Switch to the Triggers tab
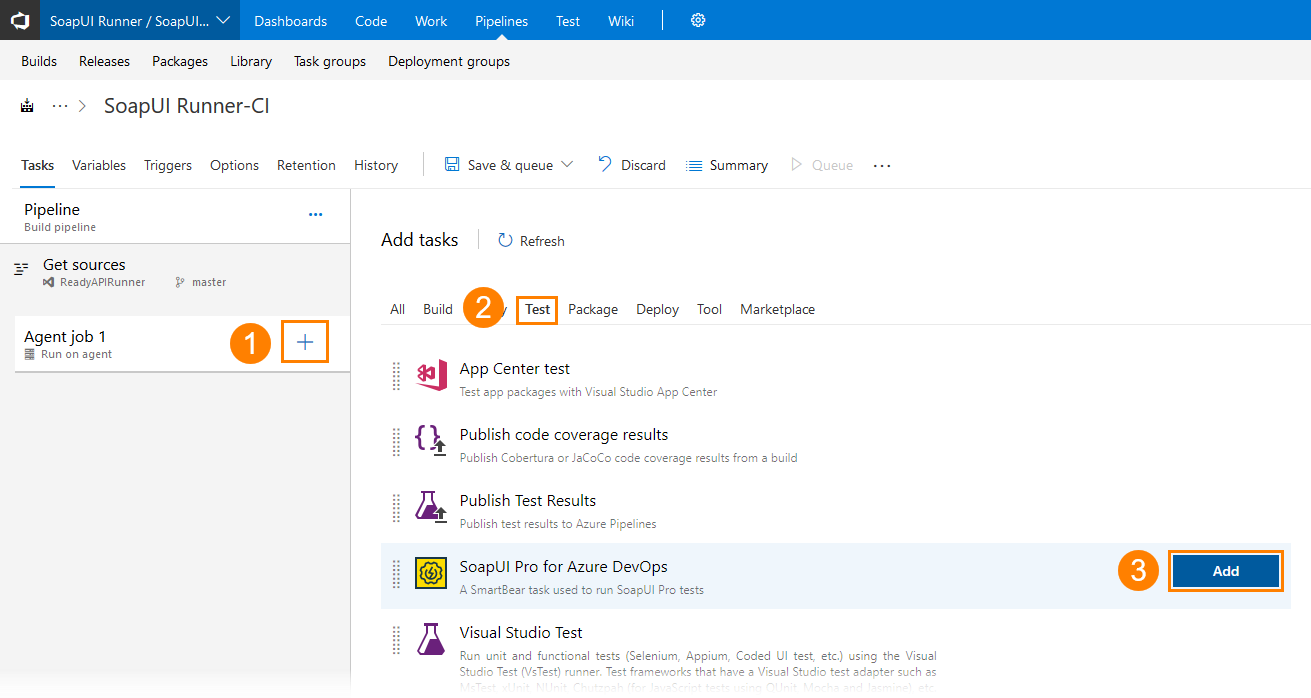 tap(168, 165)
